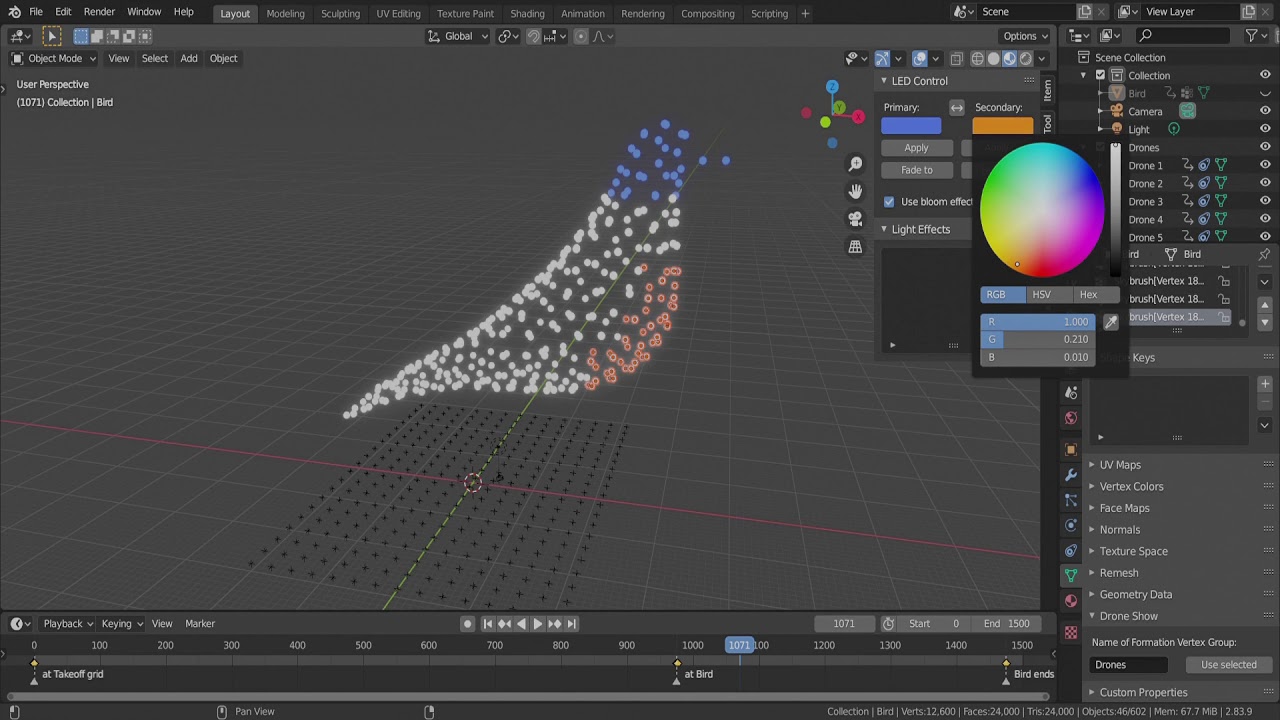Select the pan hand icon in viewport
Viewport: 1280px width, 720px height.
click(855, 191)
